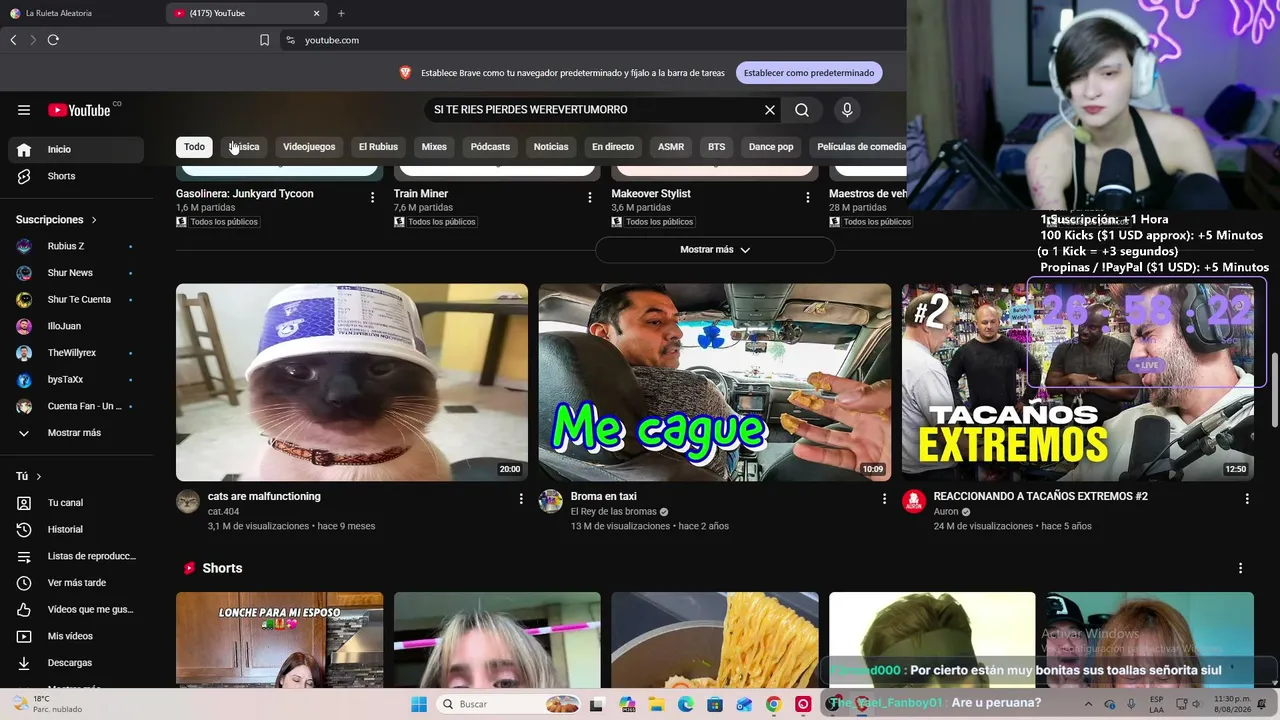Viewport: 1280px width, 720px height.
Task: Open Shorts in the sidebar
Action: pos(76,176)
